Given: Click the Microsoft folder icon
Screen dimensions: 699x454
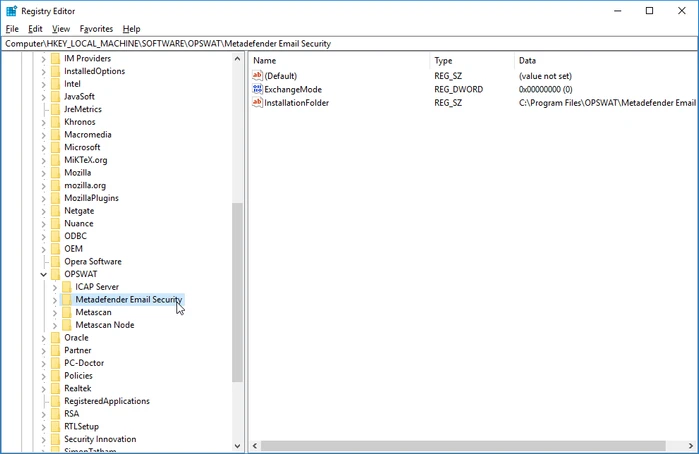Looking at the screenshot, I should [55, 147].
